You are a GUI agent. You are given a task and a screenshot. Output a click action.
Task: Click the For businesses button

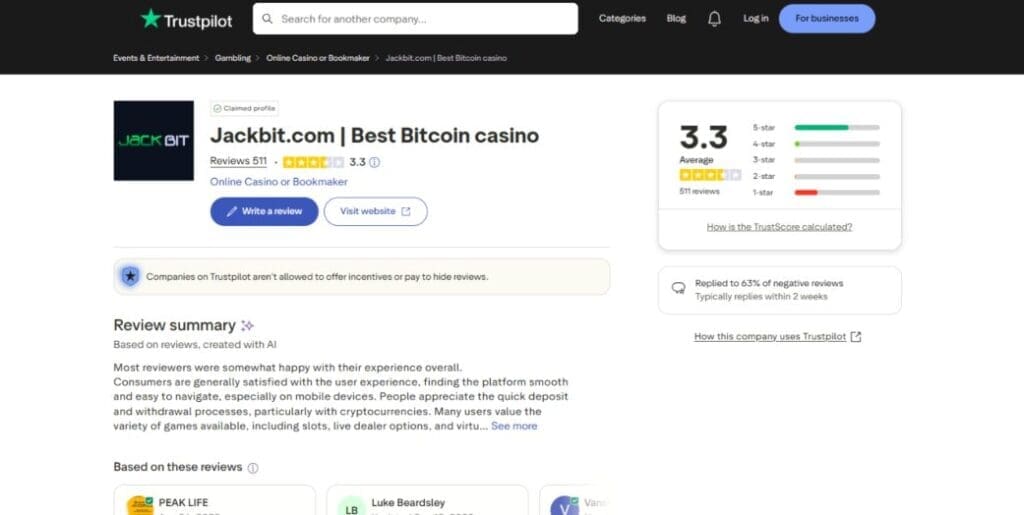pyautogui.click(x=826, y=18)
